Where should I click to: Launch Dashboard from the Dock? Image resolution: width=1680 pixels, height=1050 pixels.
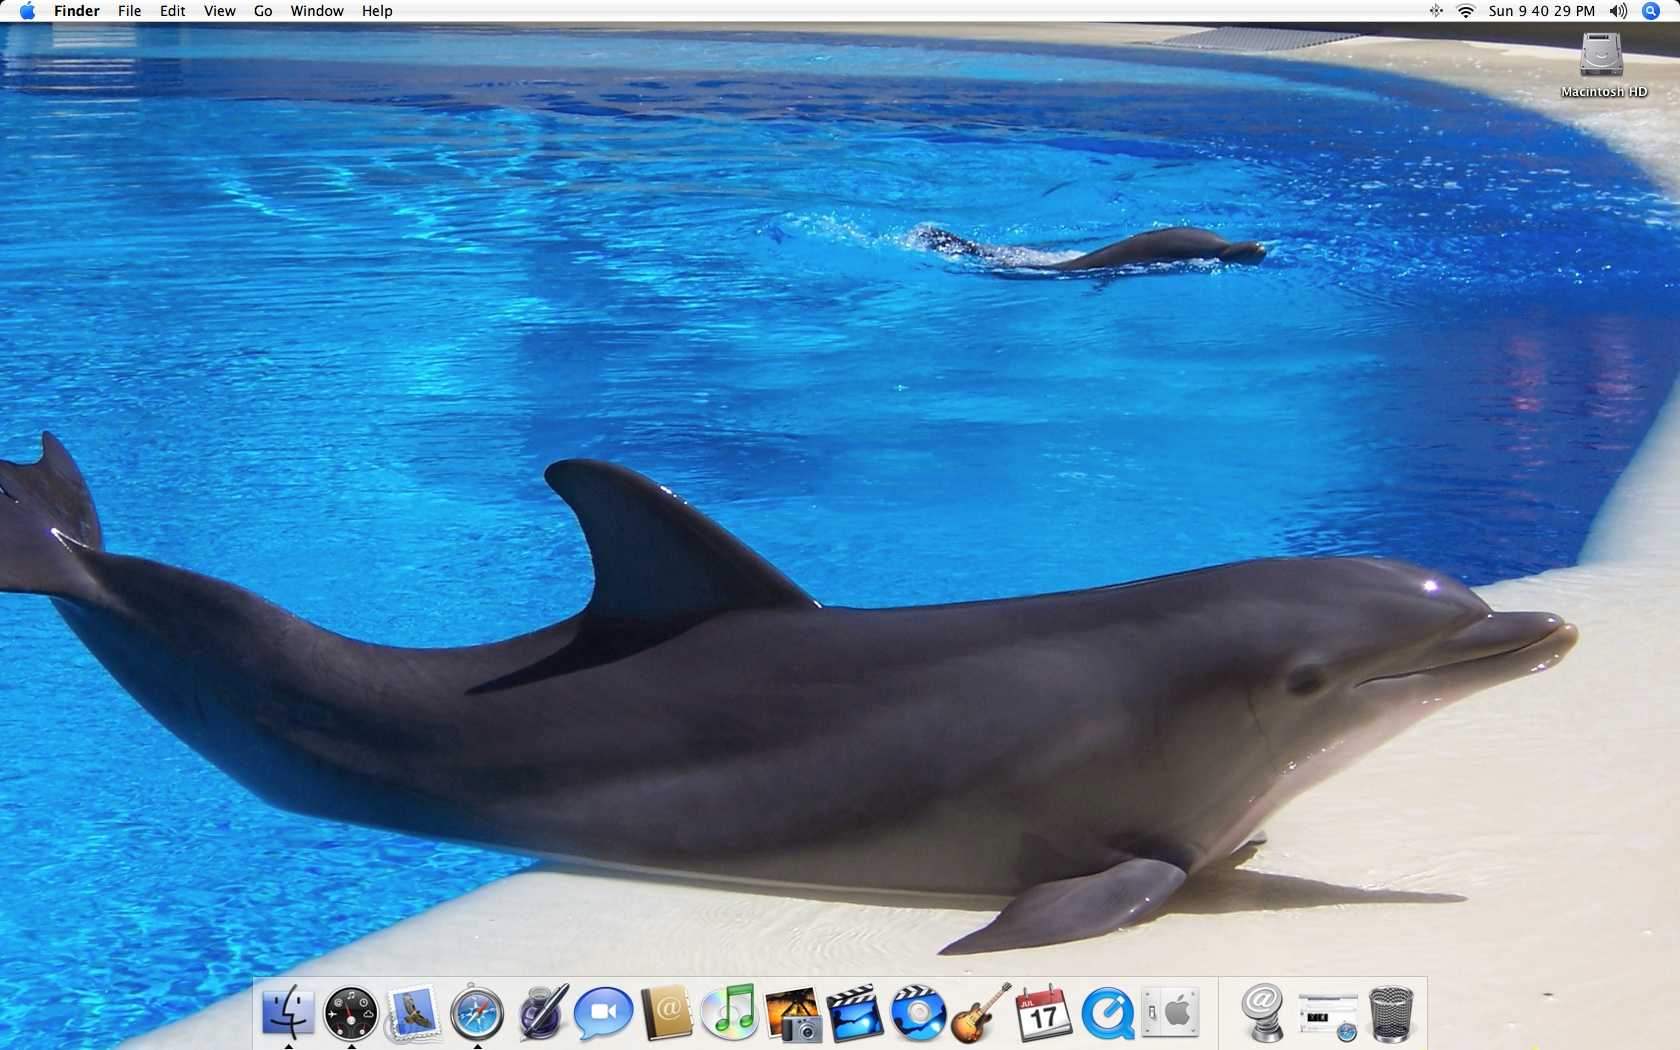tap(351, 1012)
